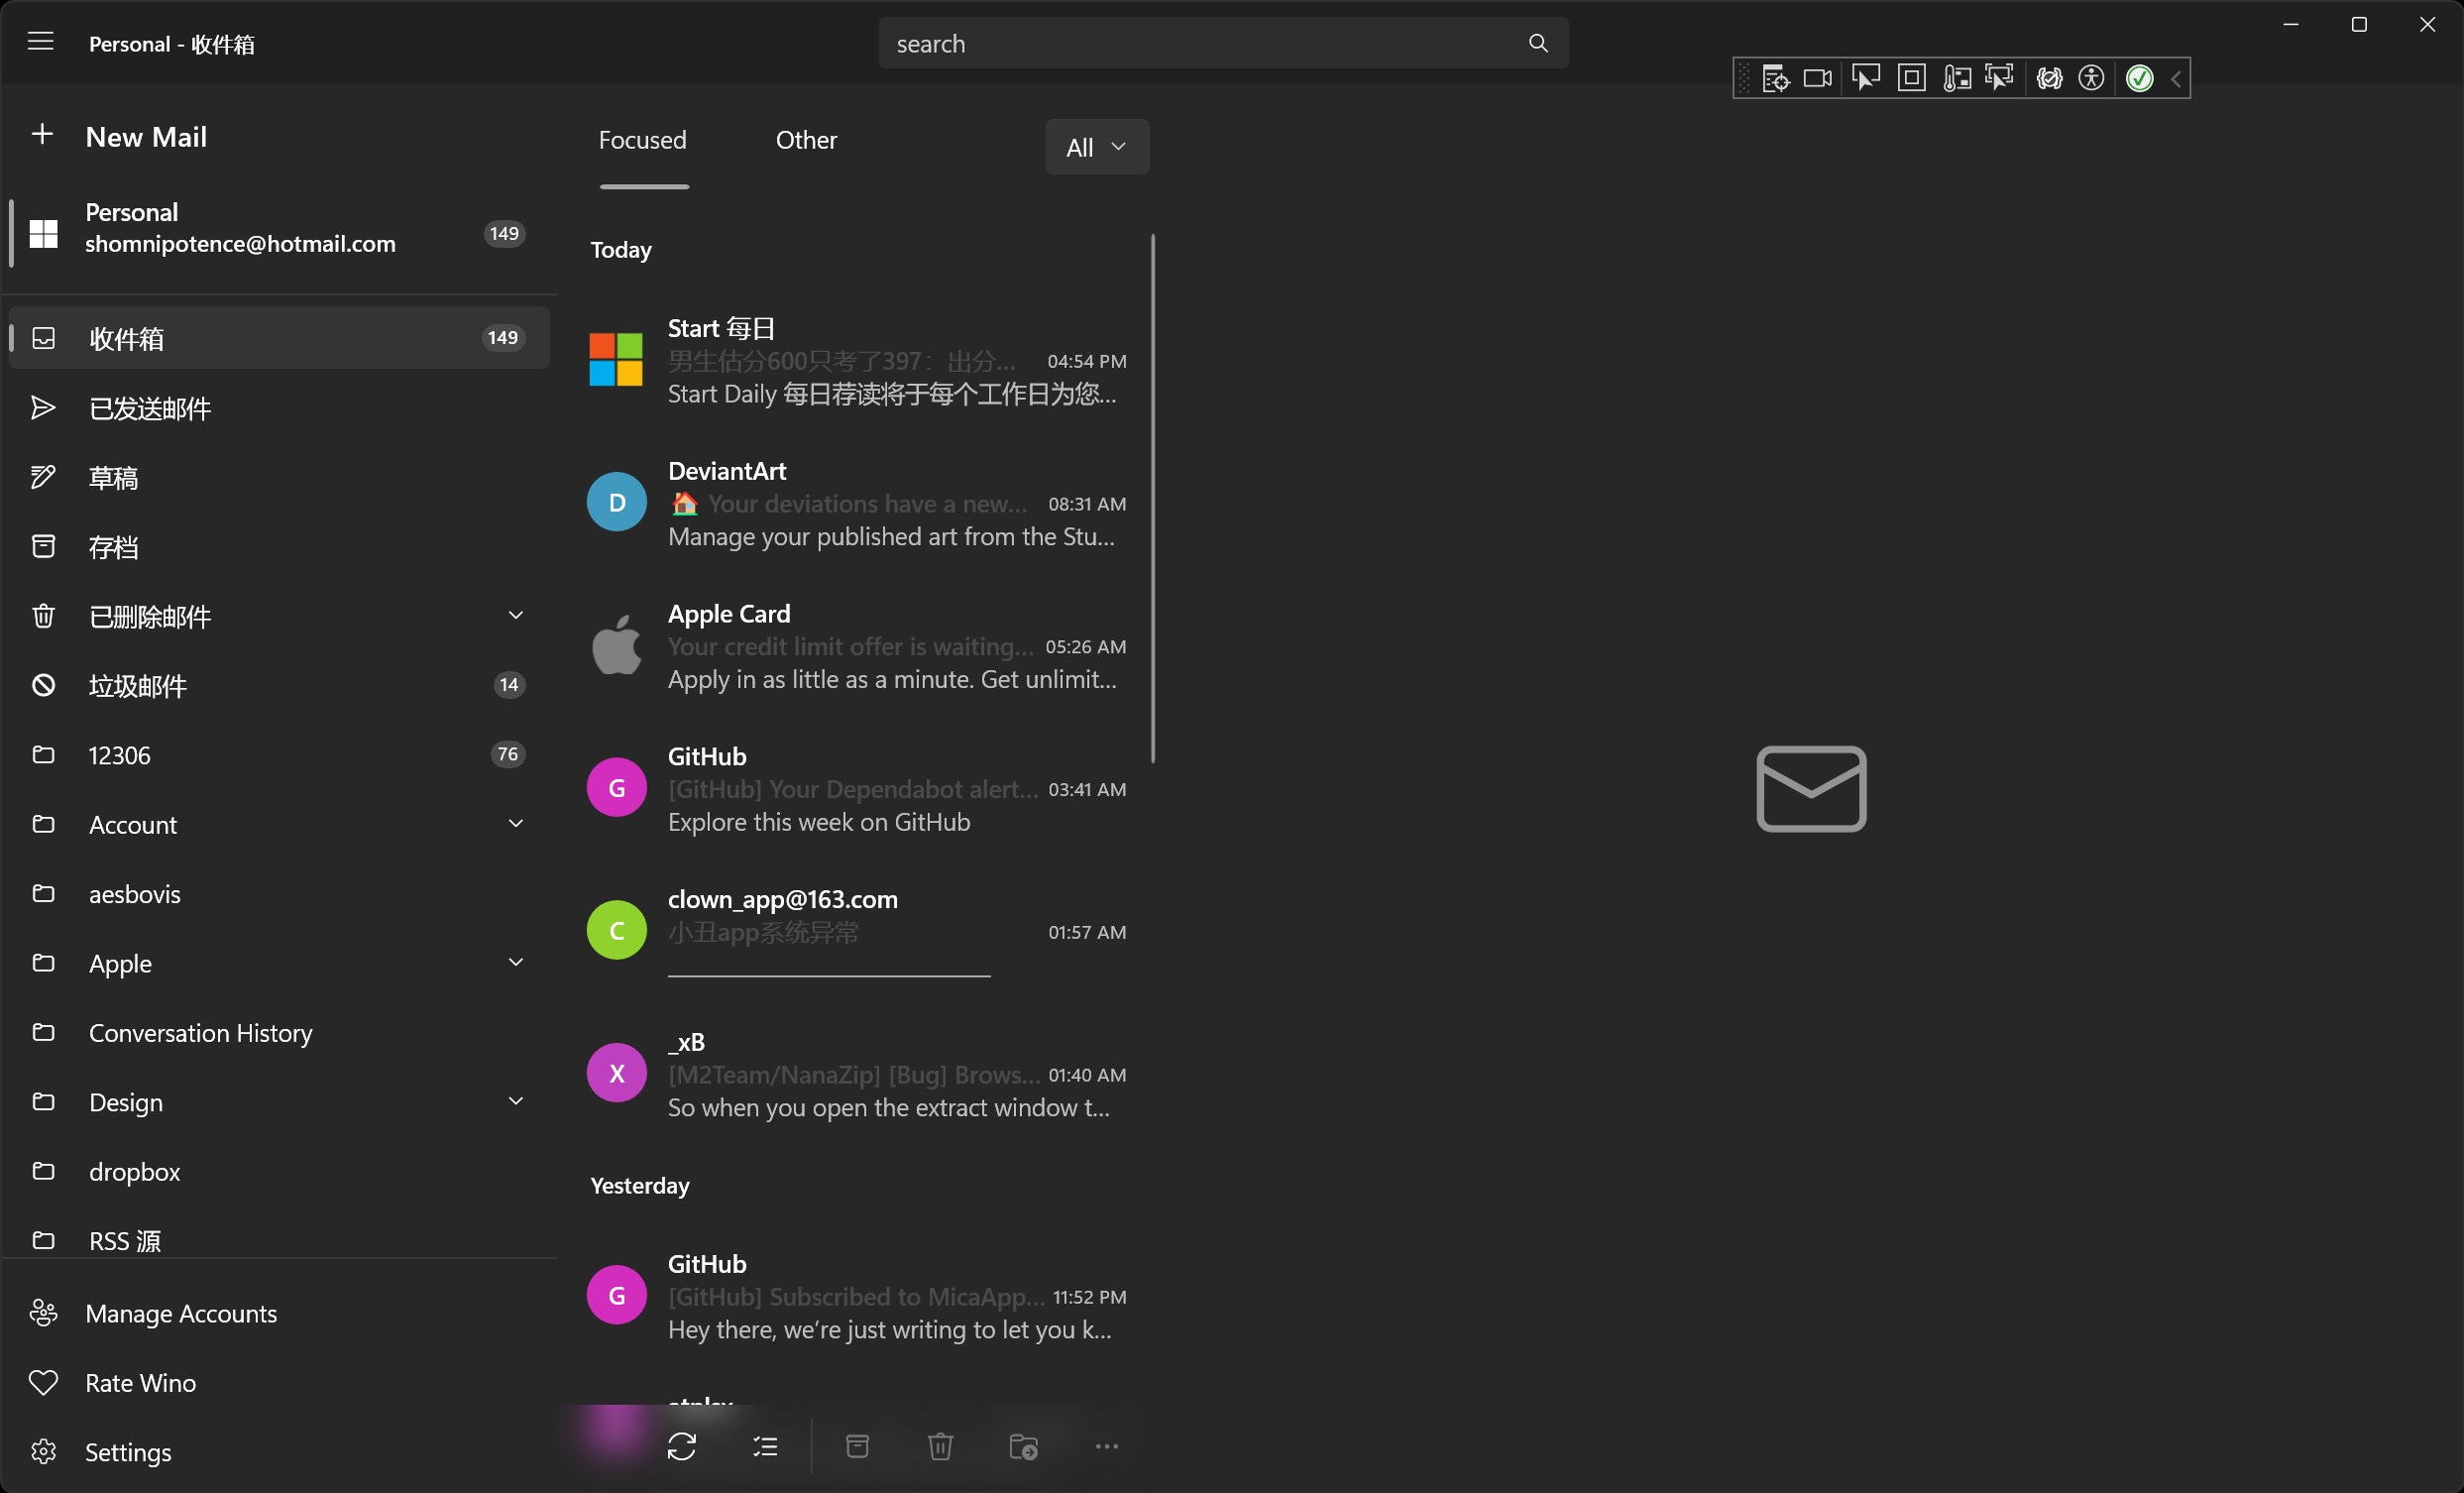Viewport: 2464px width, 1493px height.
Task: Click the search magnifier icon
Action: pos(1538,43)
